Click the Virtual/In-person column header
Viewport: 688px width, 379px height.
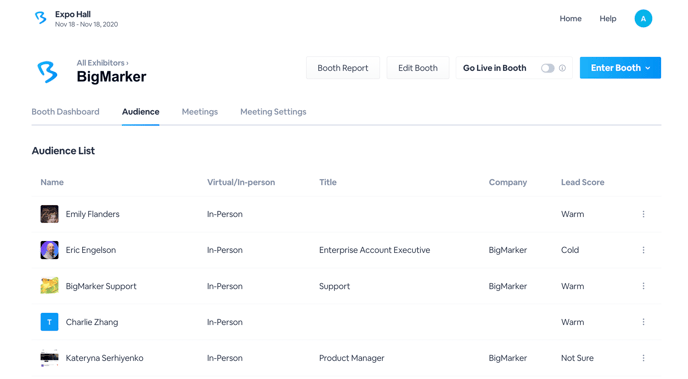click(x=241, y=182)
